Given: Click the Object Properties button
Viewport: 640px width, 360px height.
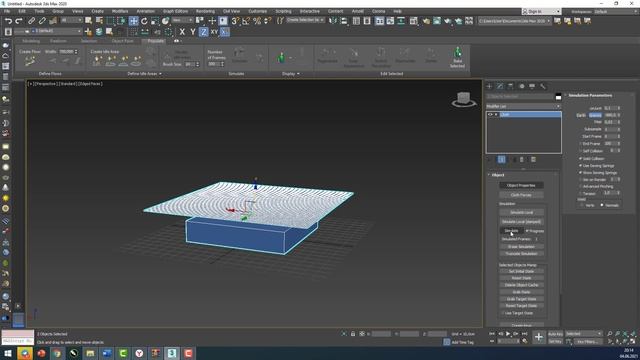Looking at the screenshot, I should point(521,185).
